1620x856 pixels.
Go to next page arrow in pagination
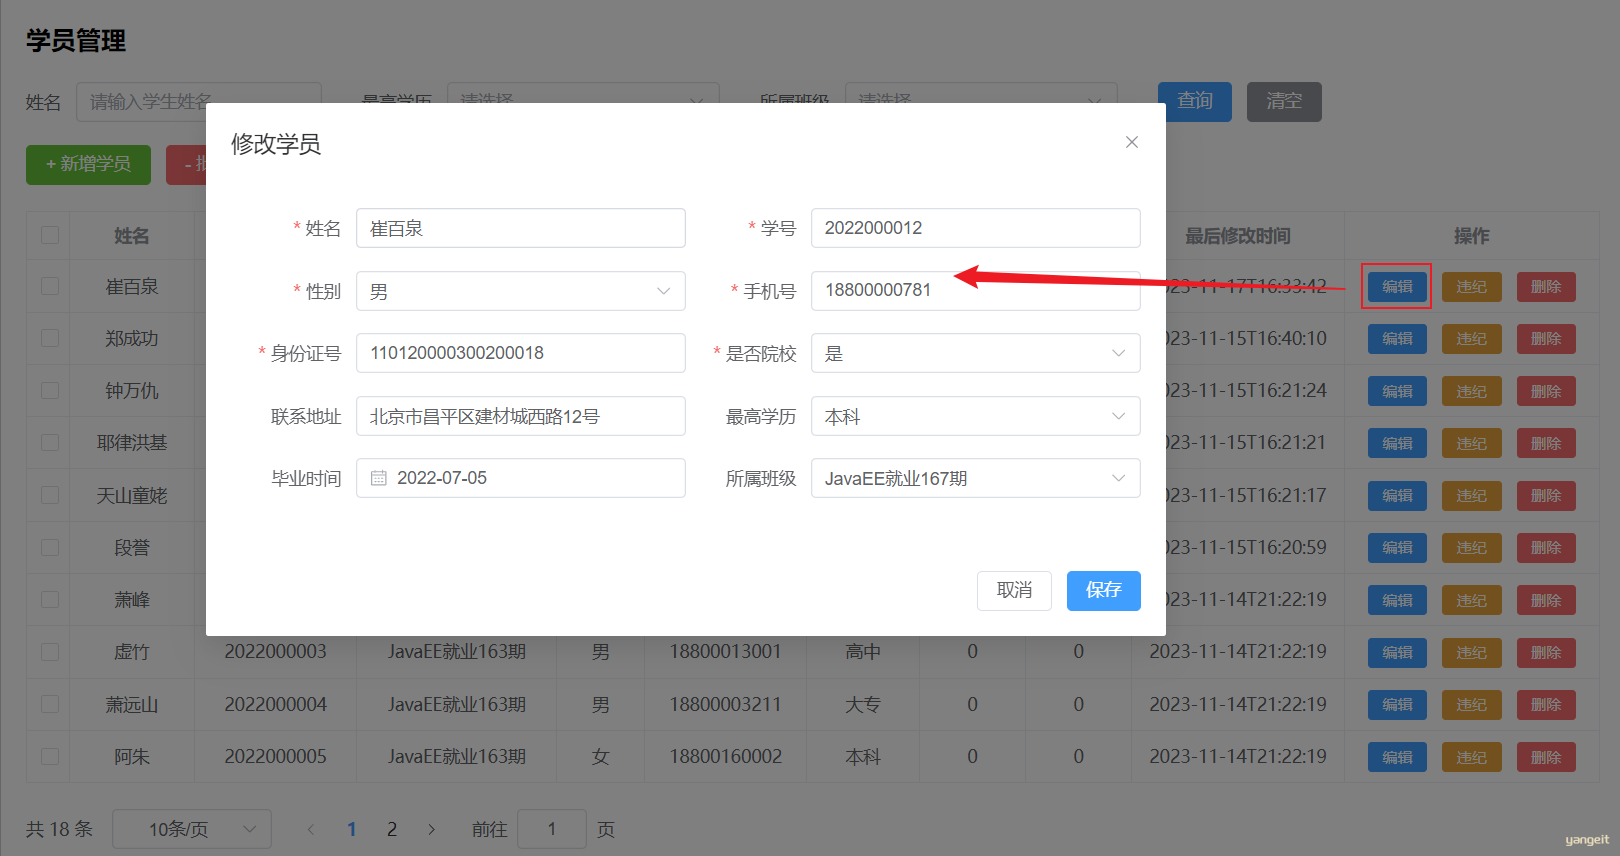point(432,829)
